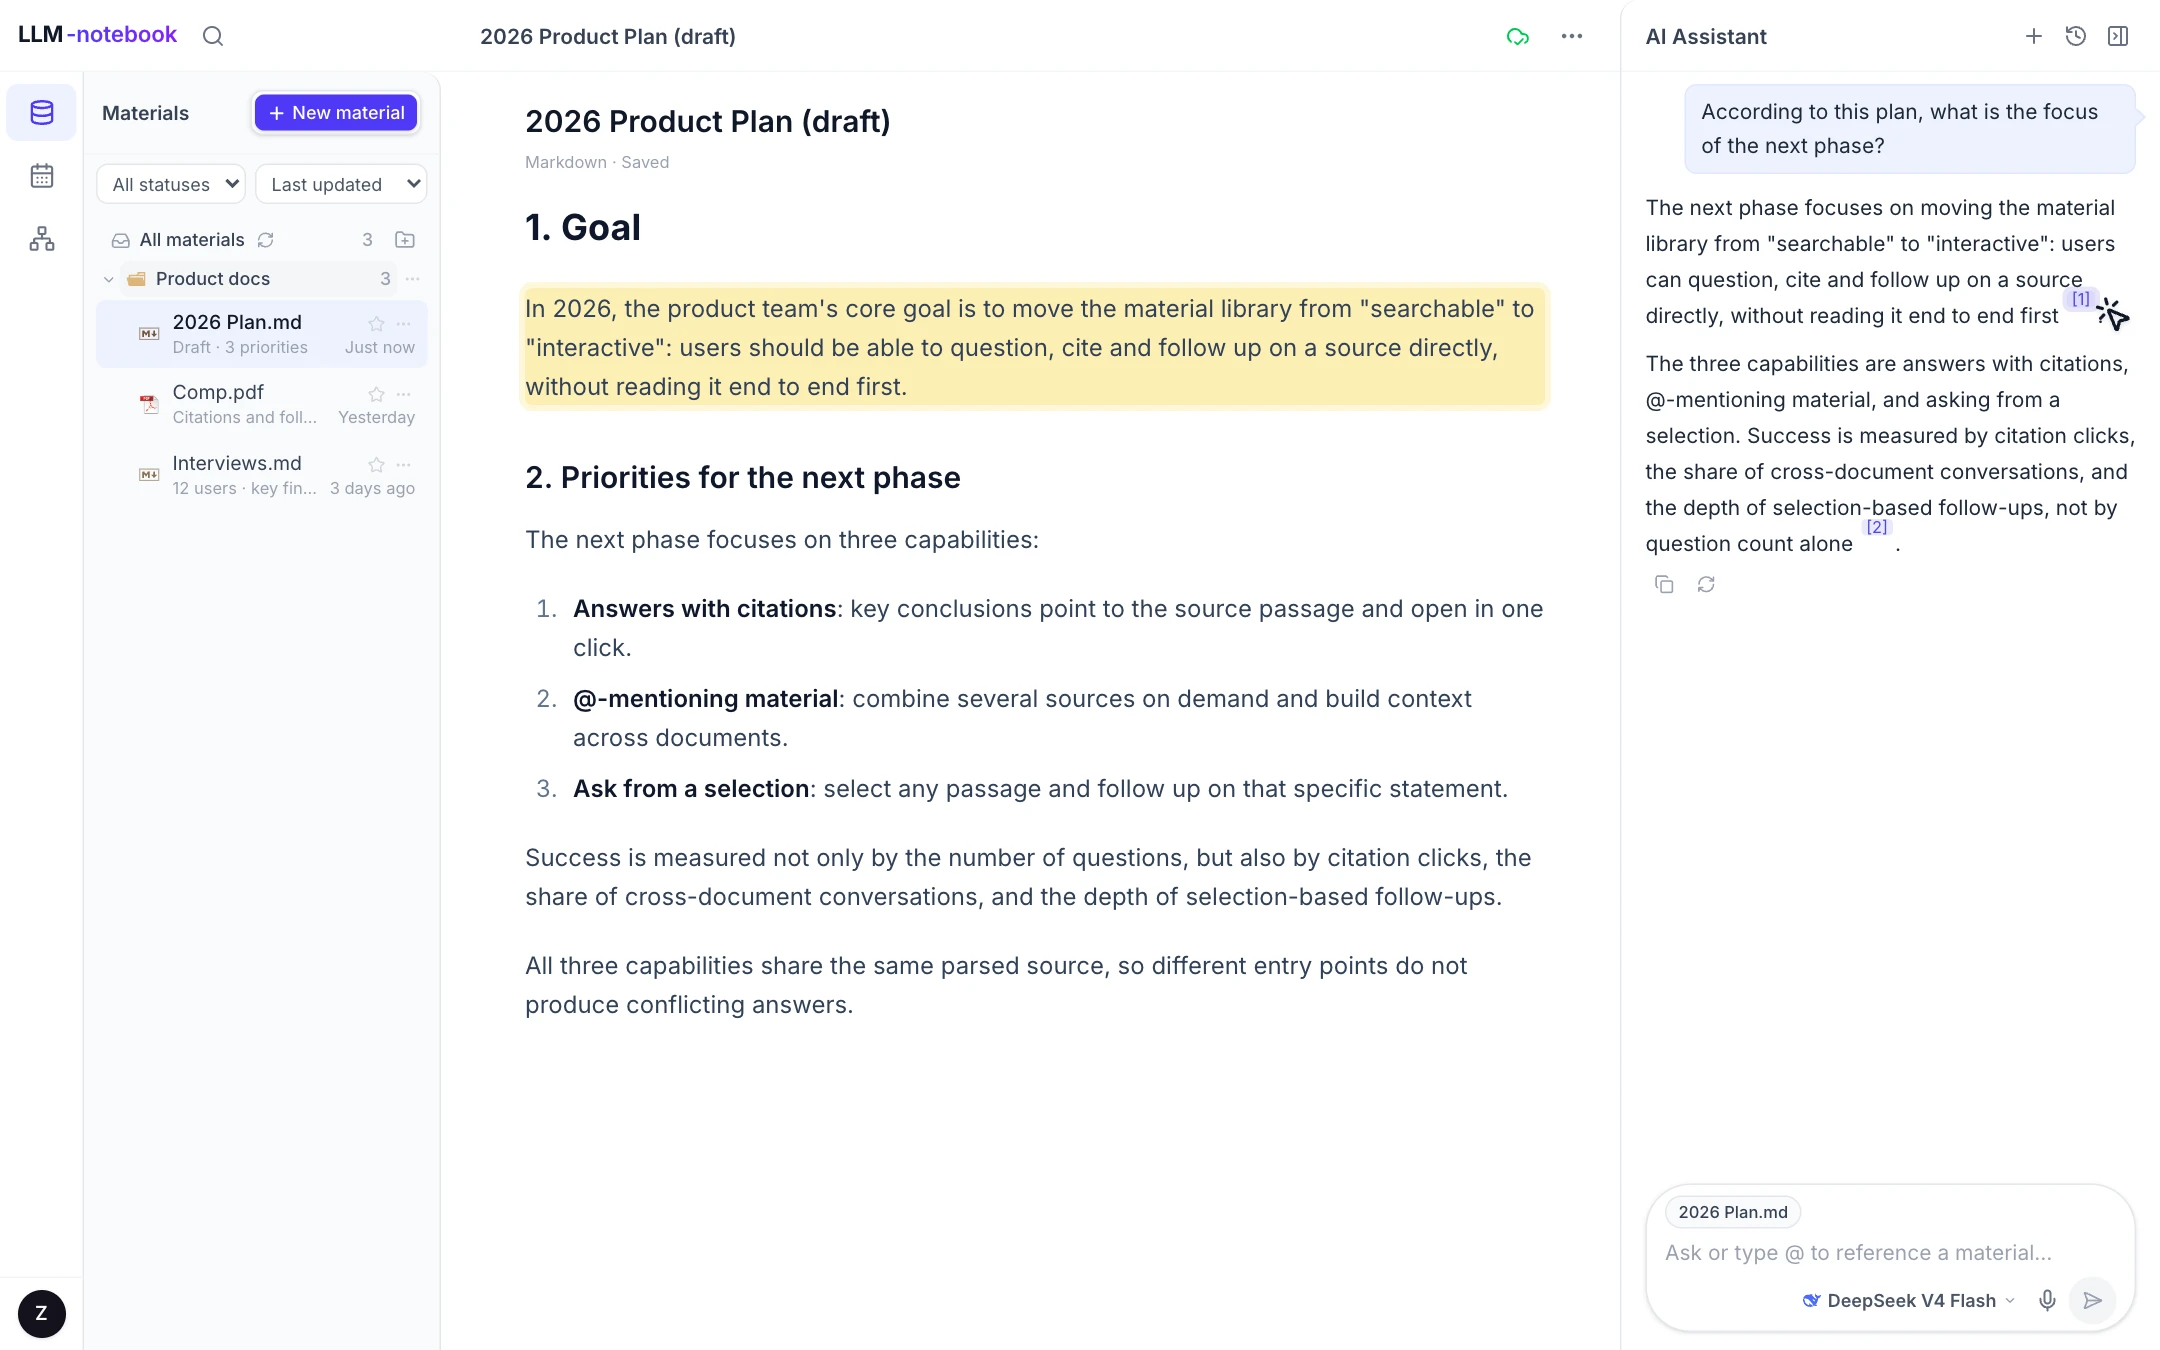Collapse the AI Assistant panel
This screenshot has width=2160, height=1350.
click(x=2118, y=36)
